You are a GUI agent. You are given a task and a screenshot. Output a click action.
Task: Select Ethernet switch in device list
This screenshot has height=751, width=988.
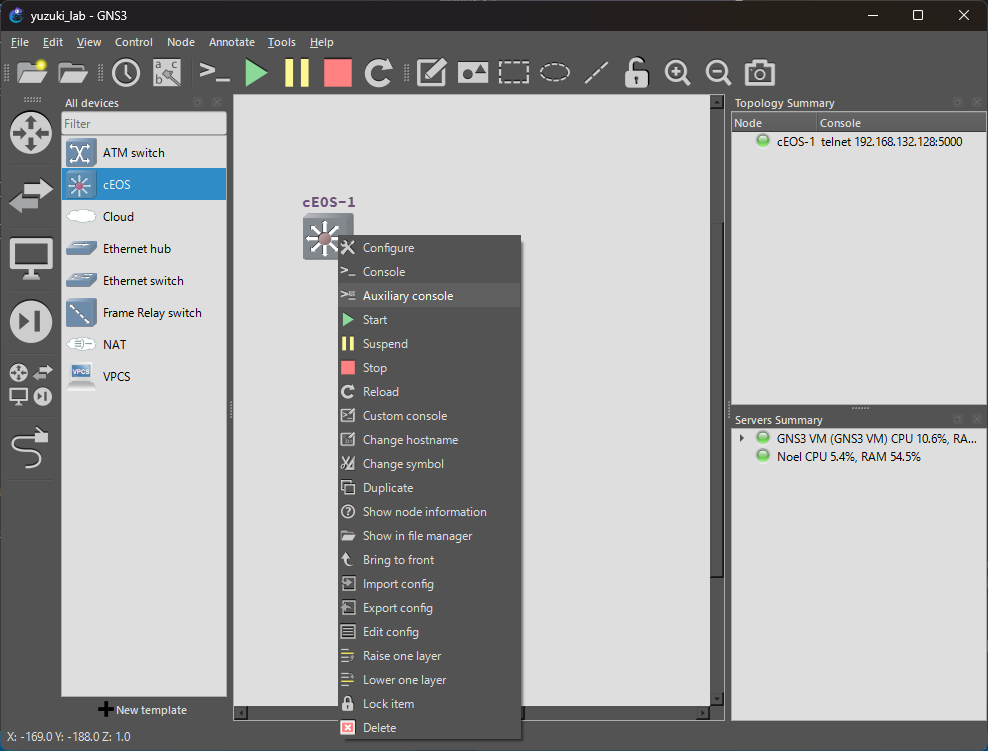tap(144, 280)
